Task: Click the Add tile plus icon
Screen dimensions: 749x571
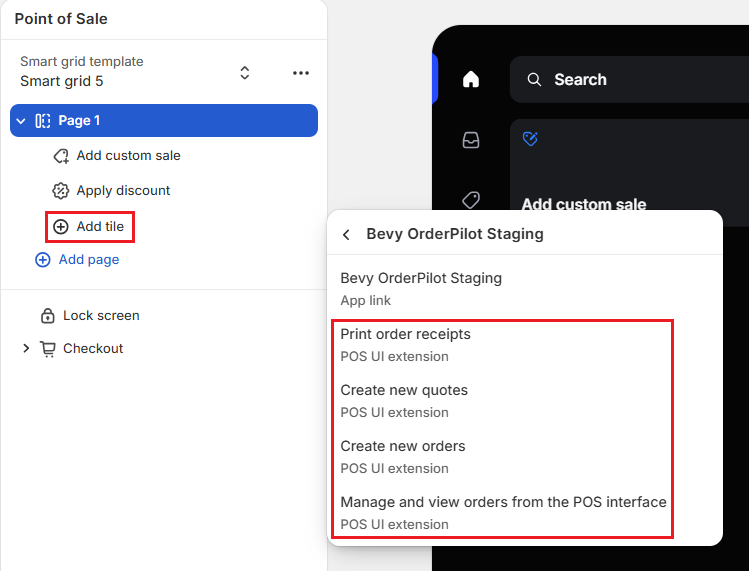Action: pos(61,226)
